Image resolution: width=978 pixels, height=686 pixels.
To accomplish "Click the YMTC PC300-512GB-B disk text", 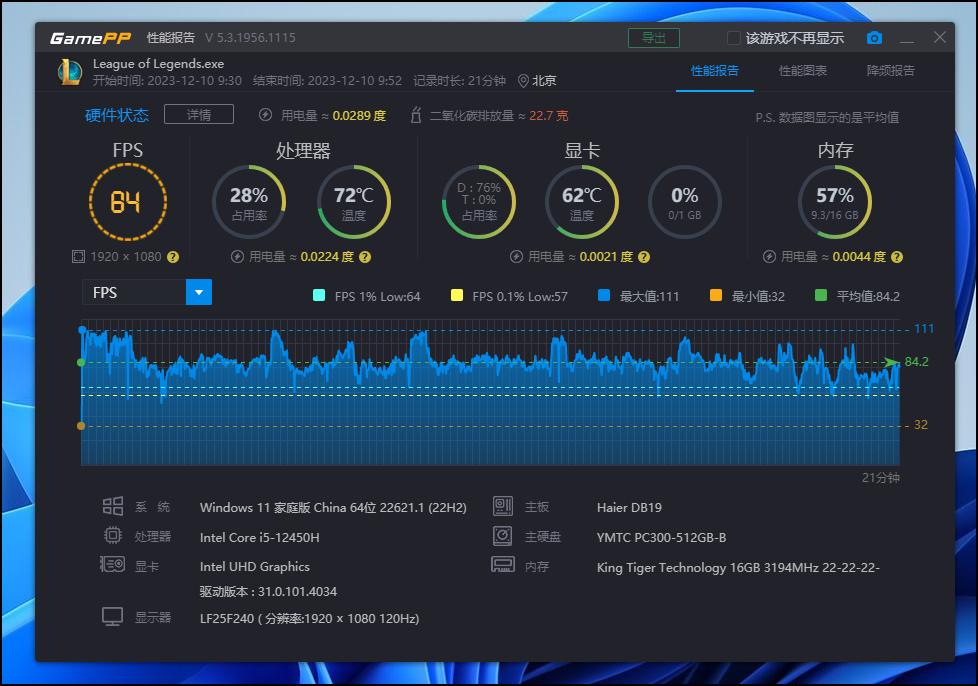I will coord(662,537).
